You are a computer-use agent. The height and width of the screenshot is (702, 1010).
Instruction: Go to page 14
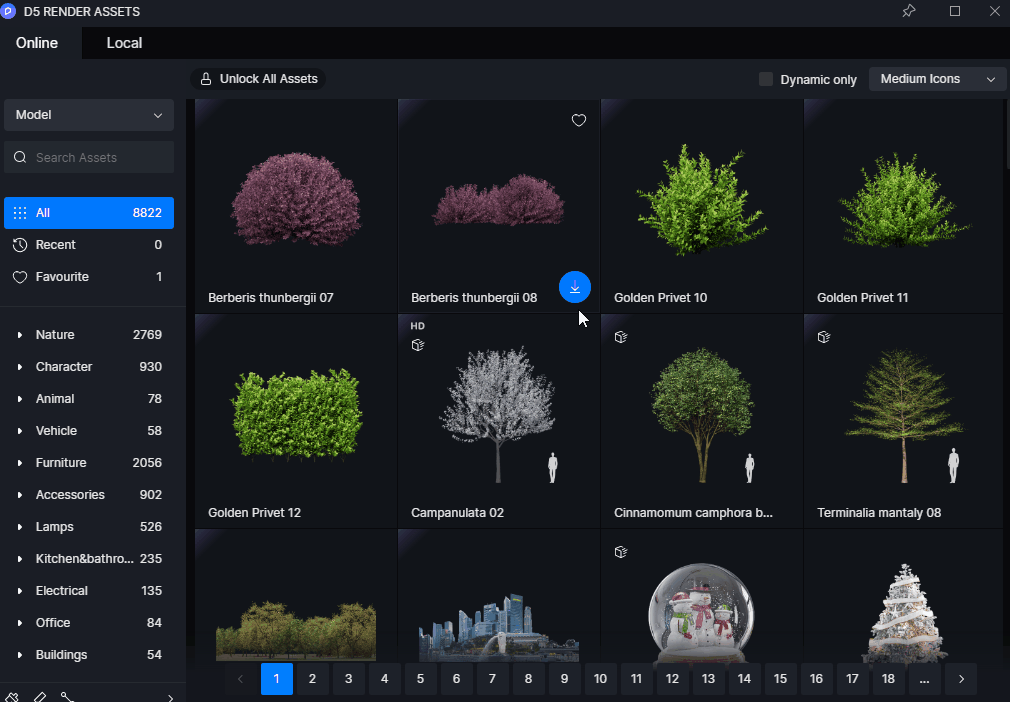pyautogui.click(x=744, y=679)
